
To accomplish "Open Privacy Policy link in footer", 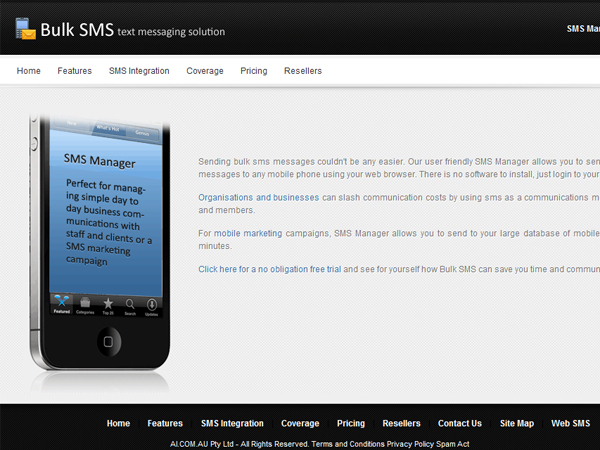I will (410, 444).
